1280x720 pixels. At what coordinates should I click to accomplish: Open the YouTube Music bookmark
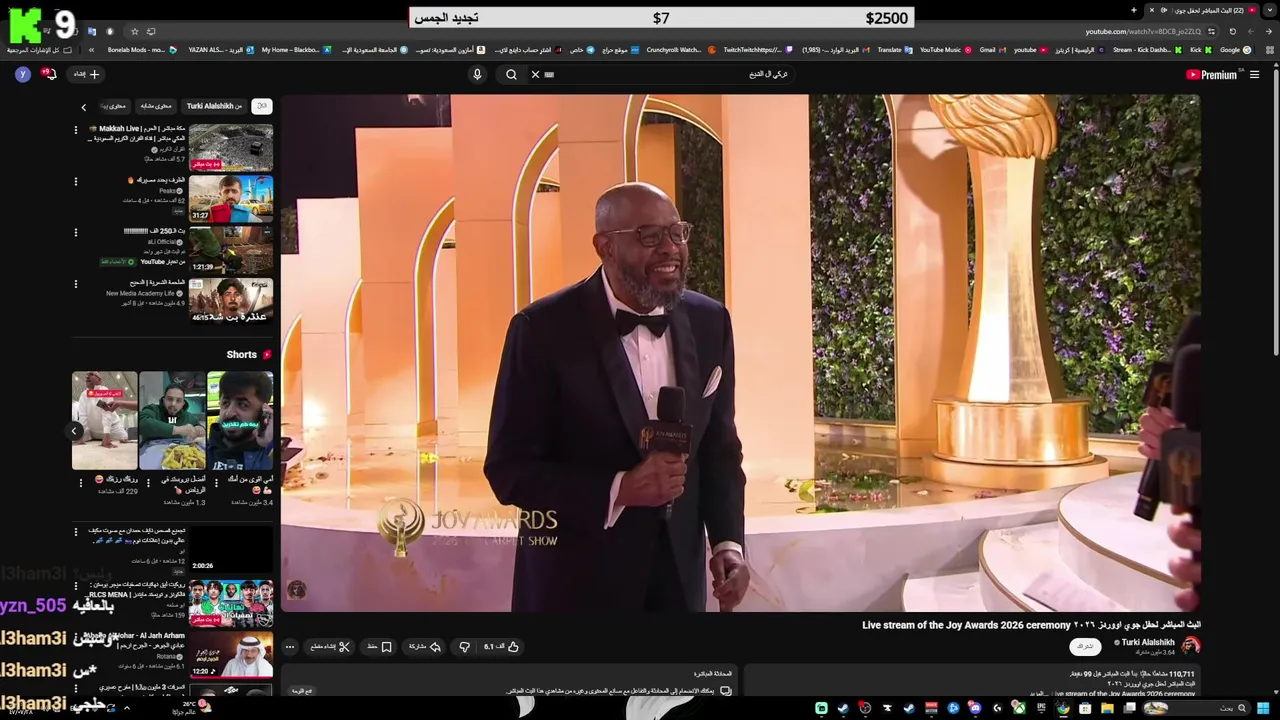click(945, 49)
